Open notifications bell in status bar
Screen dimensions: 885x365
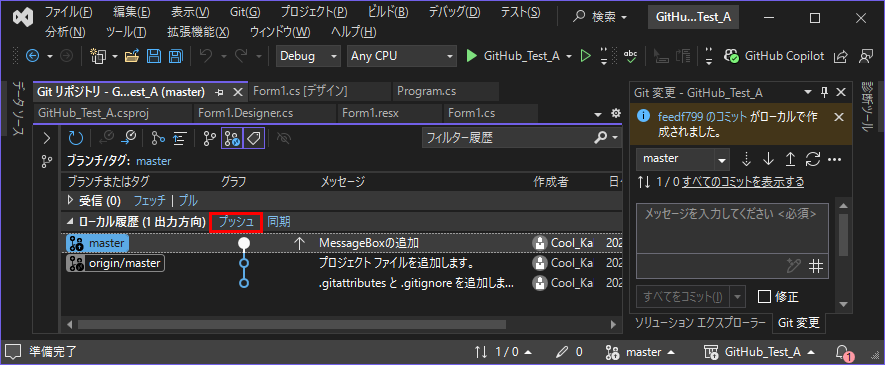[843, 352]
